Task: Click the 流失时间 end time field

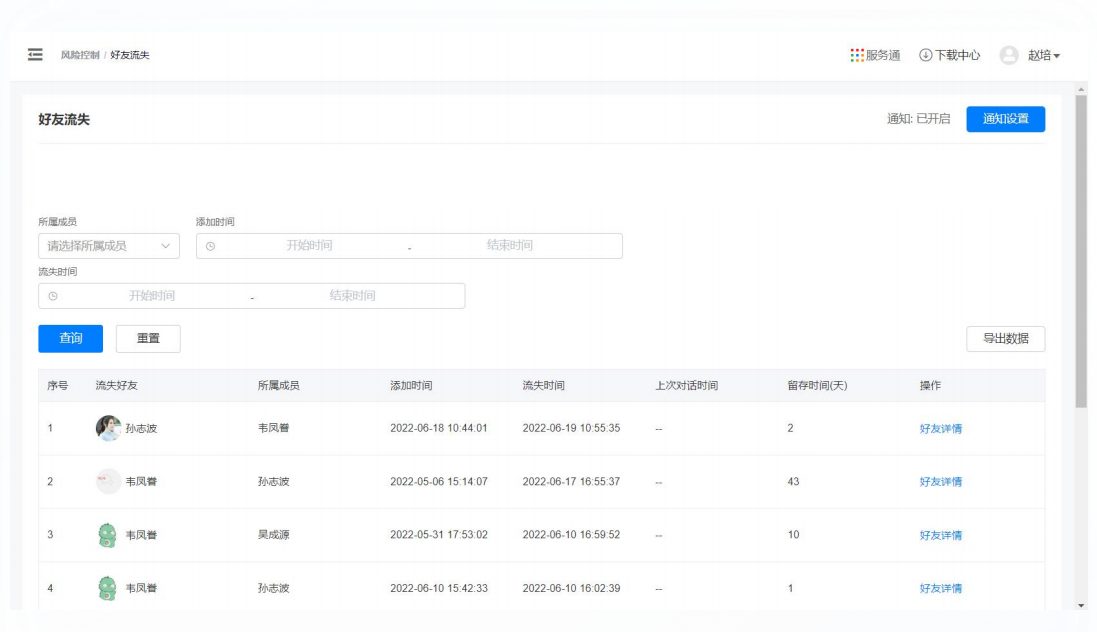Action: (352, 296)
